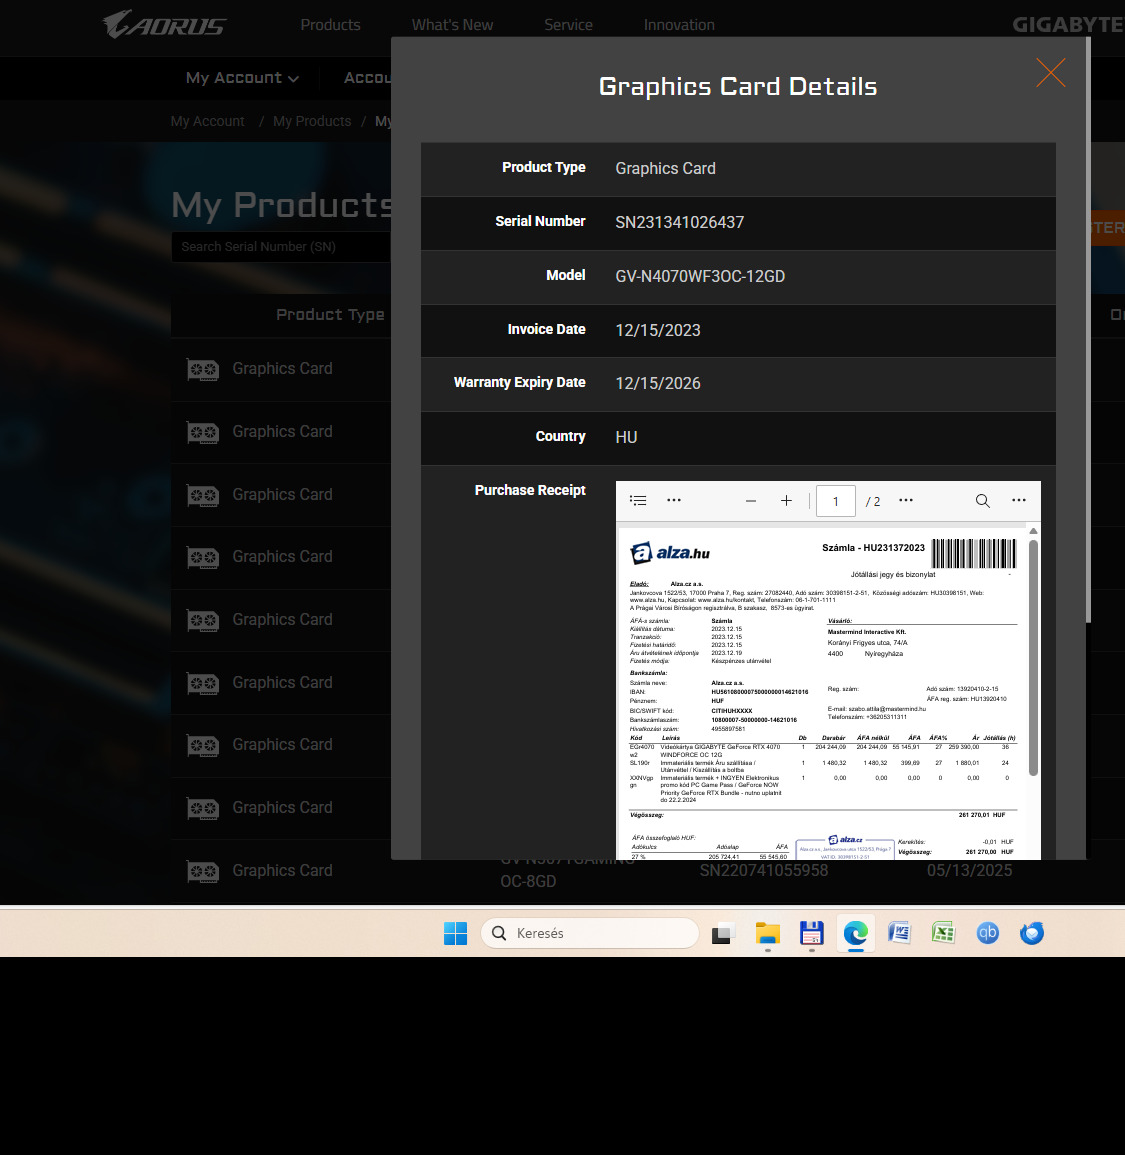Open qBittorrent from taskbar
The height and width of the screenshot is (1155, 1125).
[987, 933]
